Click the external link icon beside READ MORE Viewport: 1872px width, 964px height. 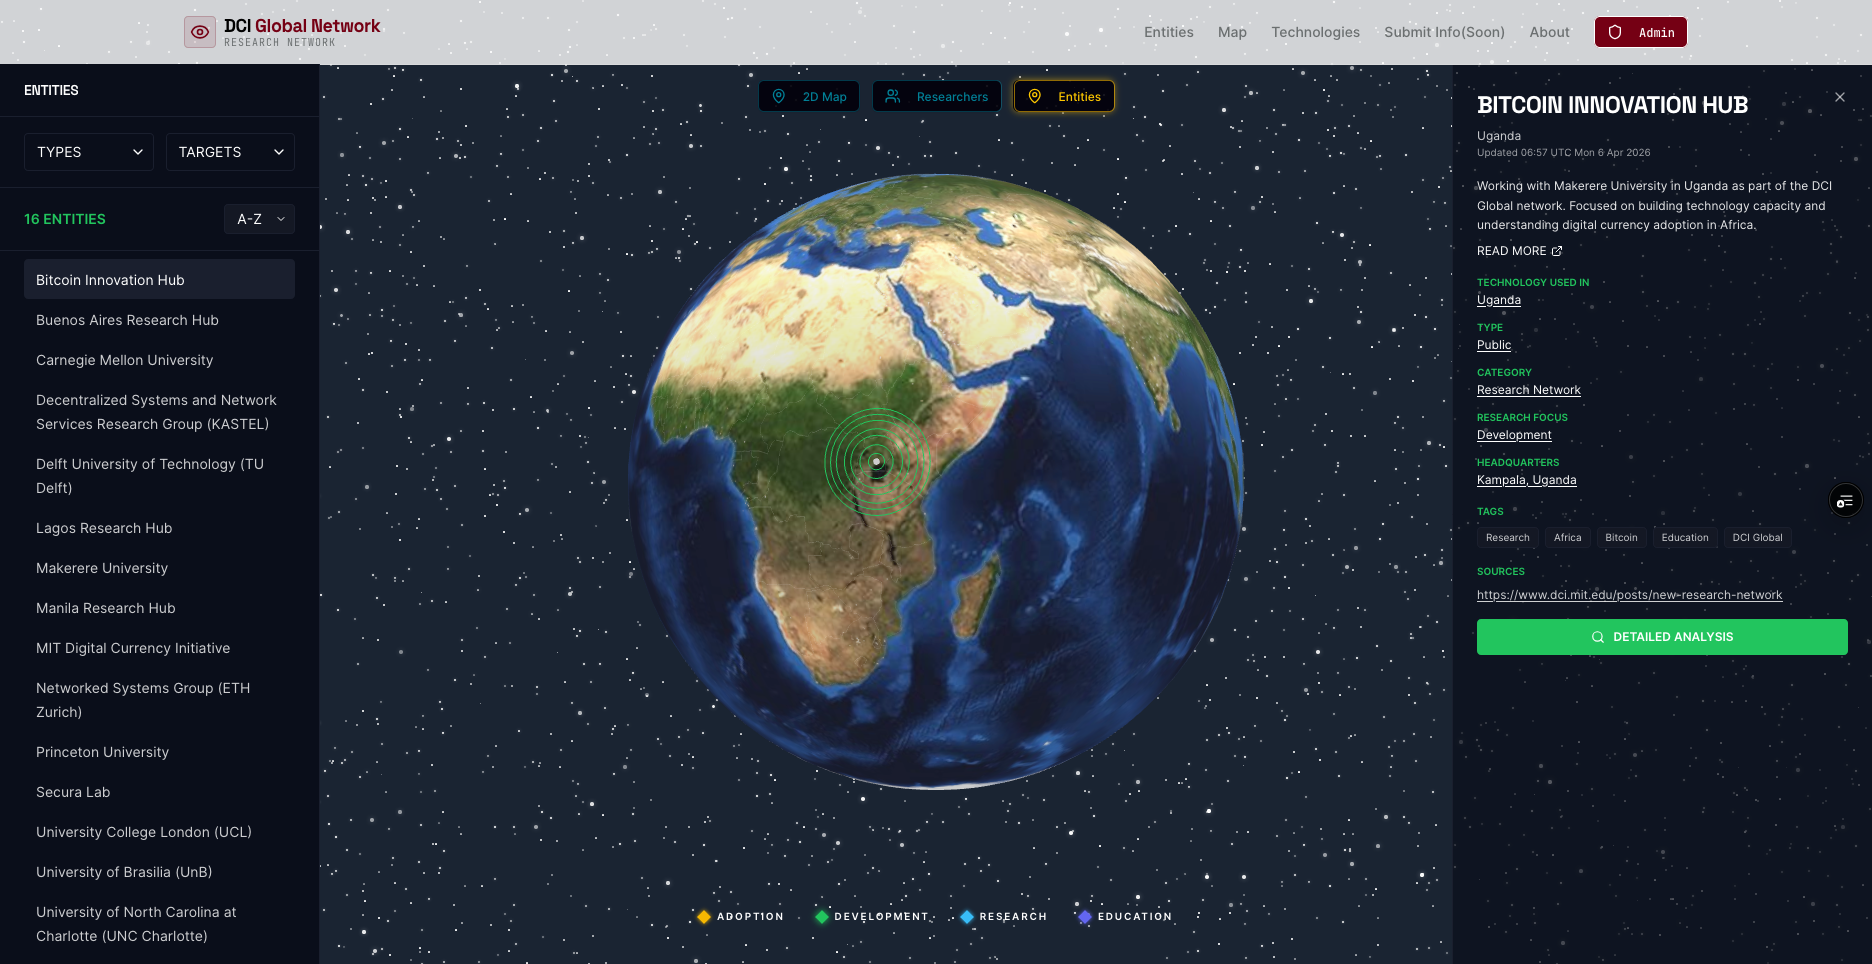tap(1557, 251)
